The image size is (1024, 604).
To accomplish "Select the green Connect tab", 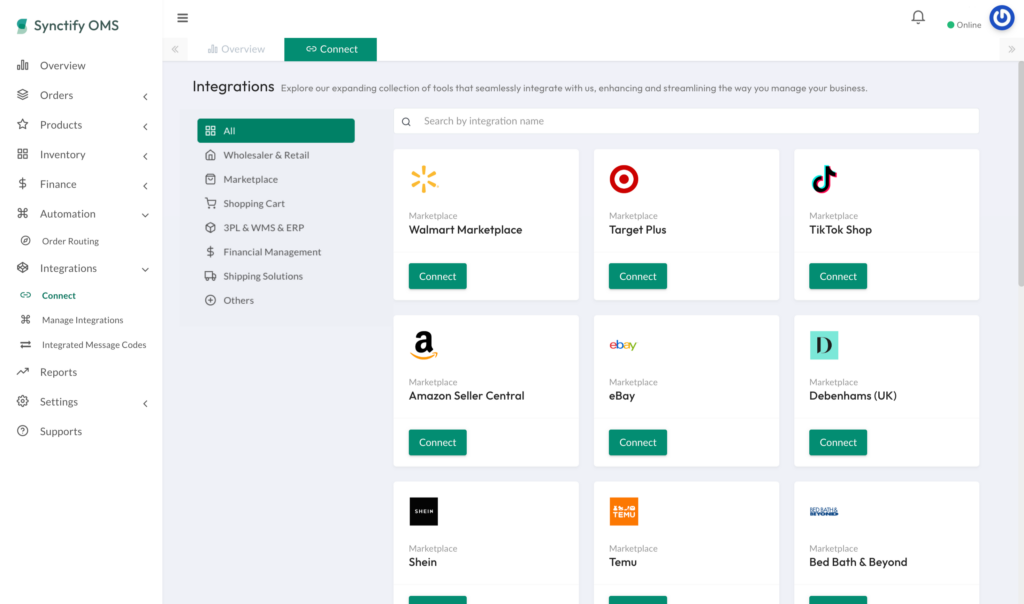I will click(330, 49).
